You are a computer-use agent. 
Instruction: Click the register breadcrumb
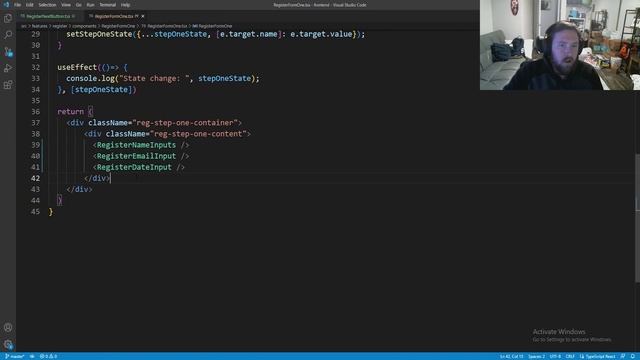[60, 26]
